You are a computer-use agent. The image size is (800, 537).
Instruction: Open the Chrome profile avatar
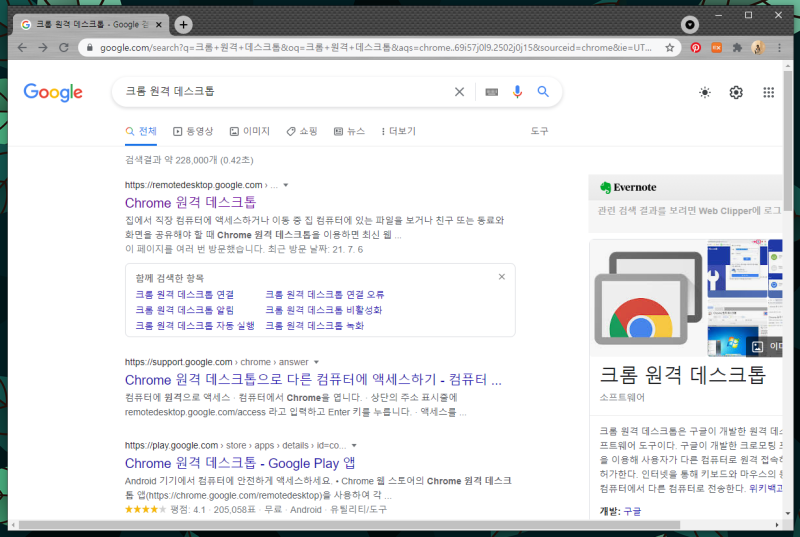point(758,47)
